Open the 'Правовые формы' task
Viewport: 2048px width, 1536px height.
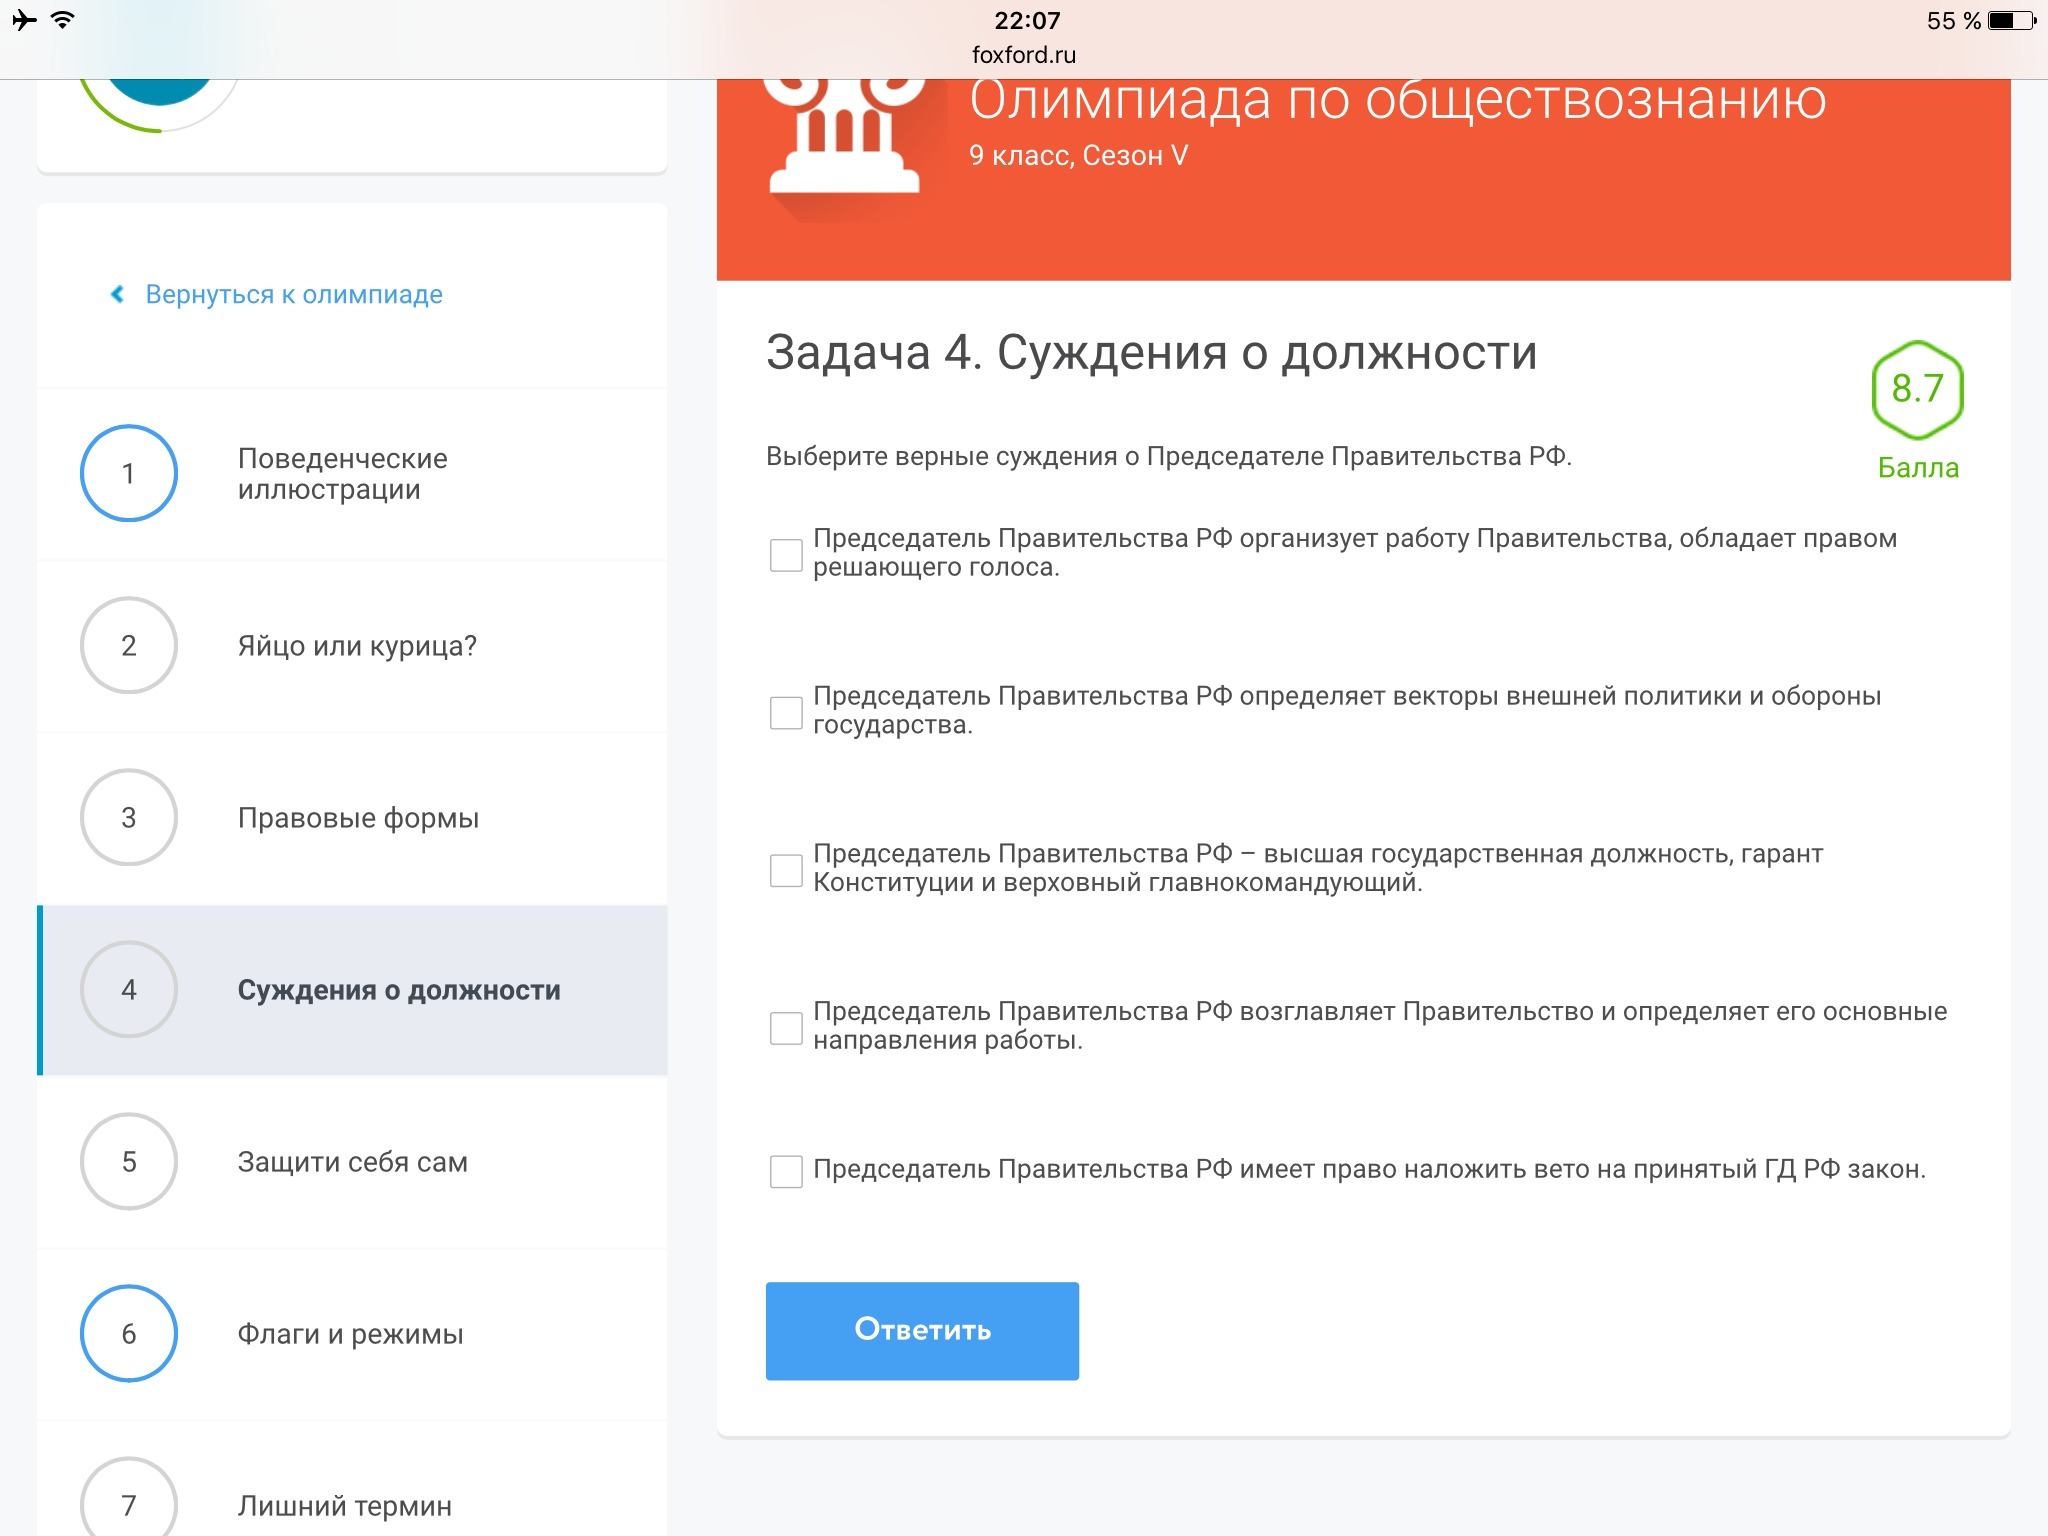pos(358,818)
